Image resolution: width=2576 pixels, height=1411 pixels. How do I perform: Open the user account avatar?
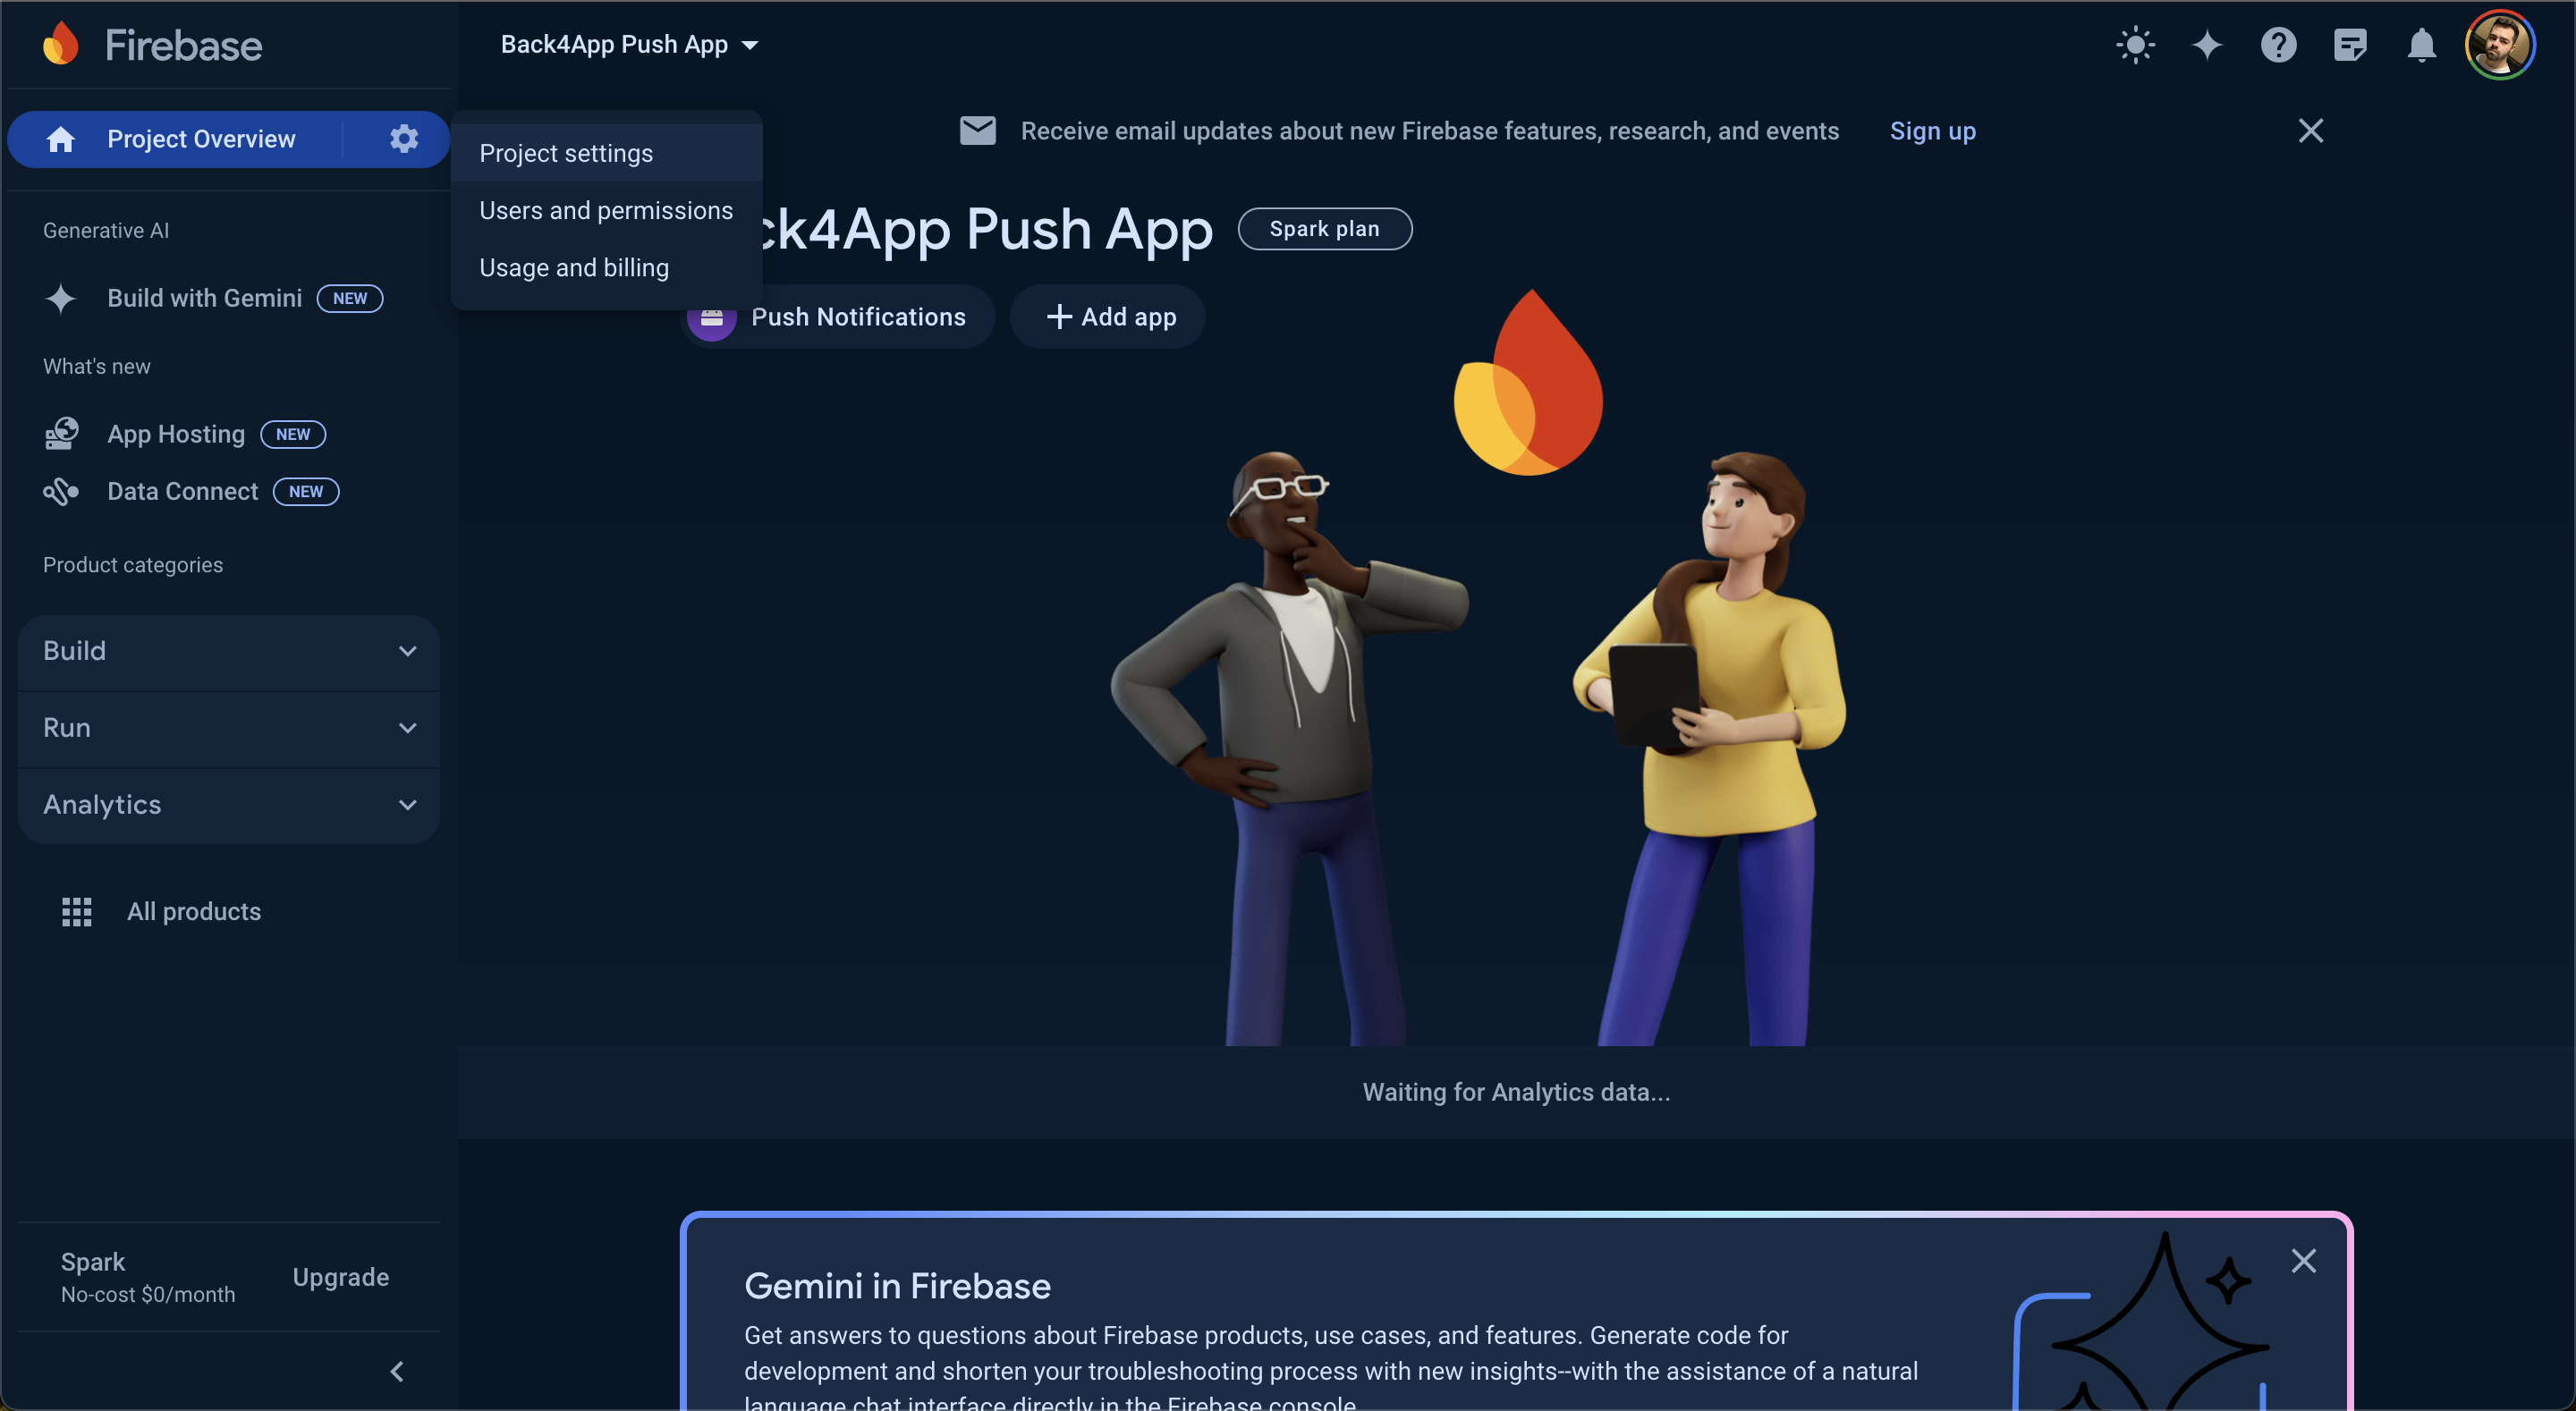click(x=2499, y=45)
